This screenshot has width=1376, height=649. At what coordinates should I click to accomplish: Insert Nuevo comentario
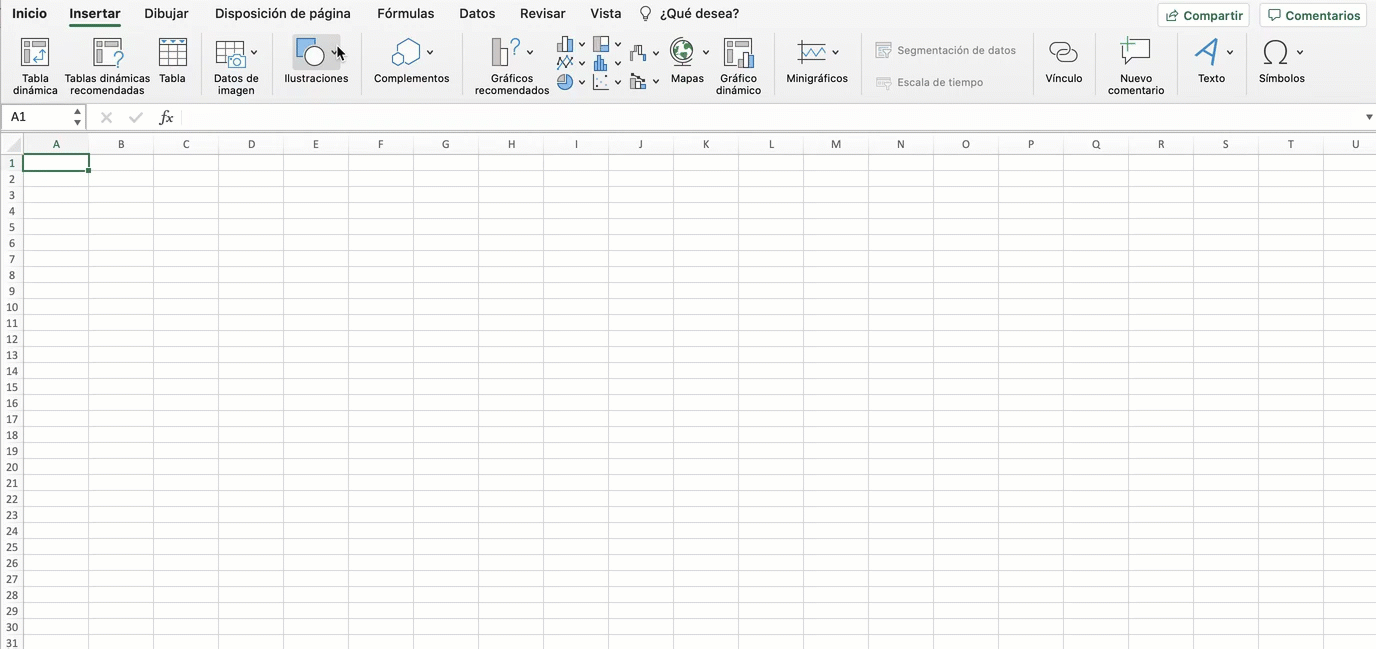click(1136, 63)
